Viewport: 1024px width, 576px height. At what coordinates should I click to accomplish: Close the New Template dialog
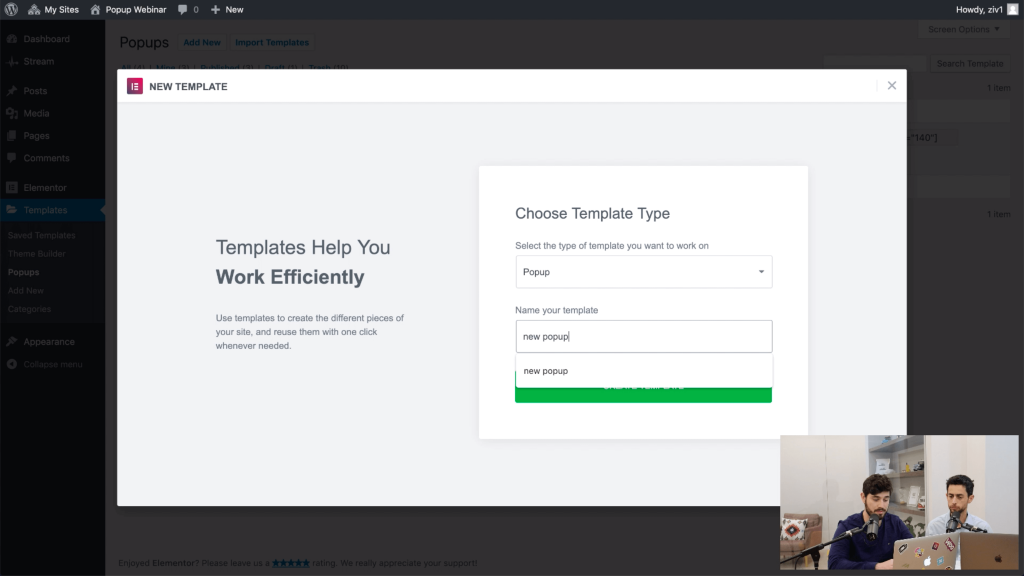pyautogui.click(x=891, y=86)
